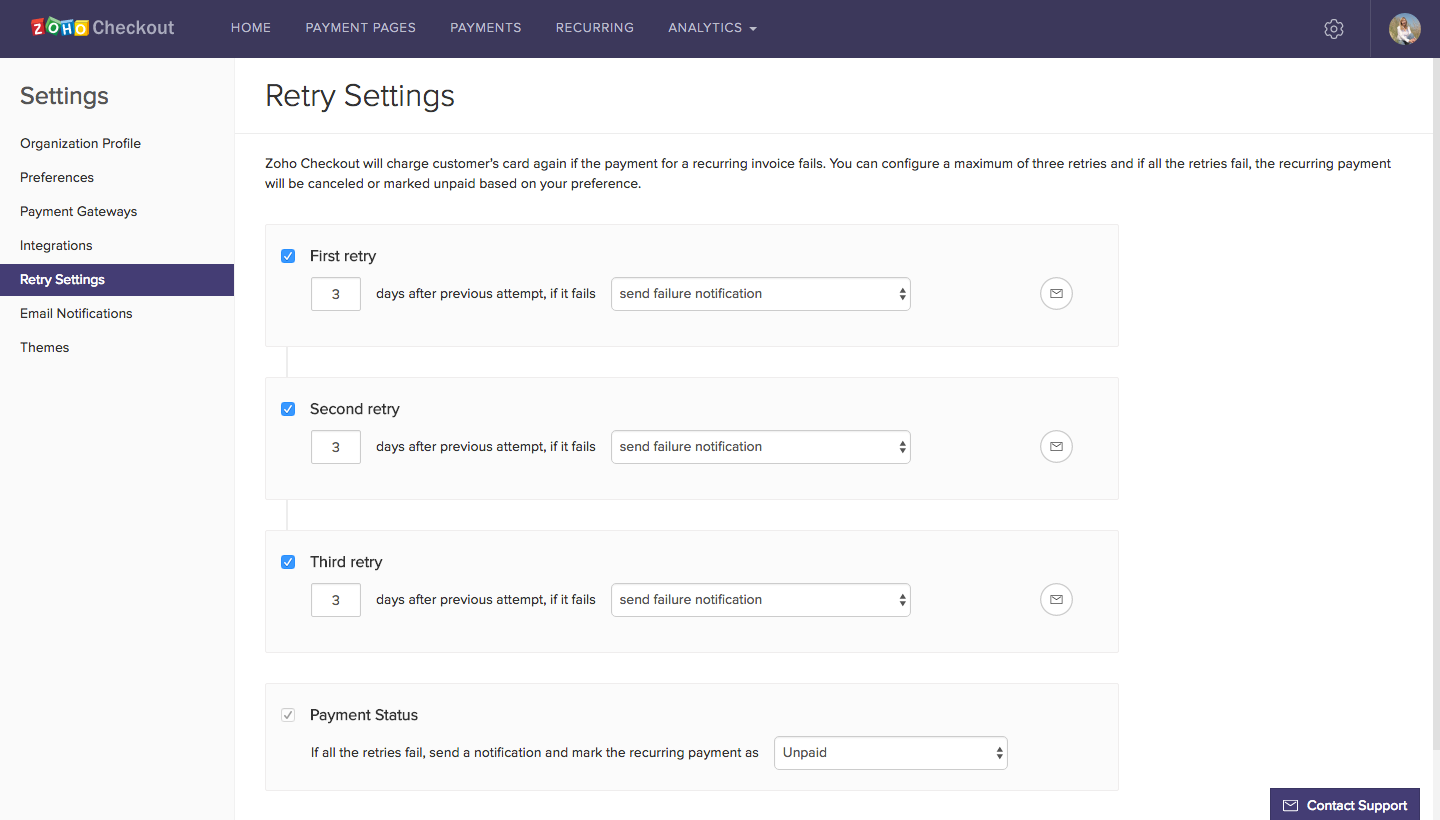
Task: Uncheck the Second retry checkbox
Action: (x=288, y=409)
